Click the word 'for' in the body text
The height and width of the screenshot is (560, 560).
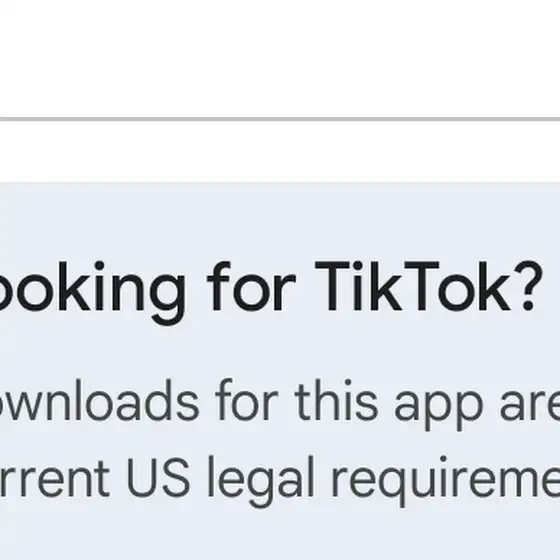(247, 400)
